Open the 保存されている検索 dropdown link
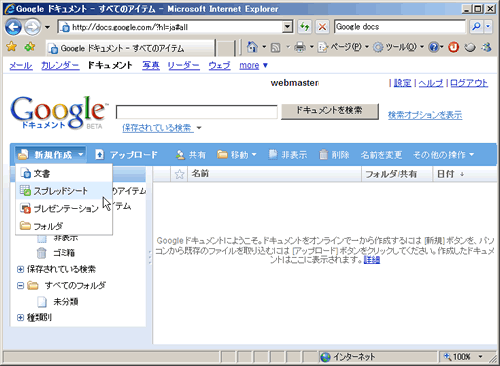 click(162, 128)
